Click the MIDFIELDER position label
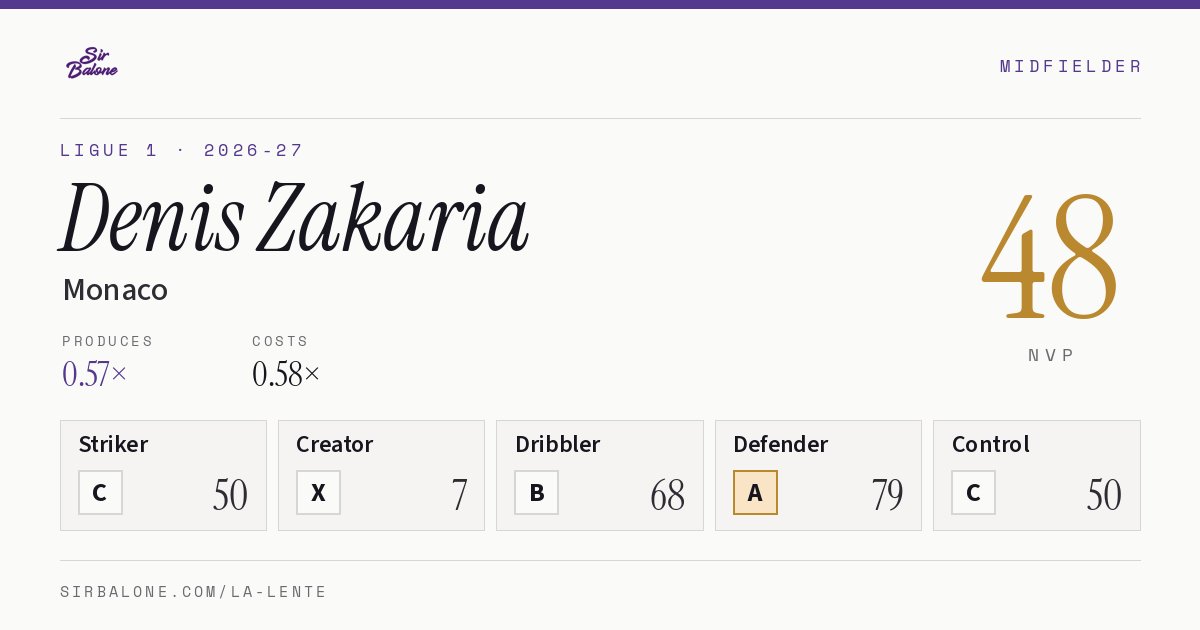The height and width of the screenshot is (630, 1200). [1070, 66]
